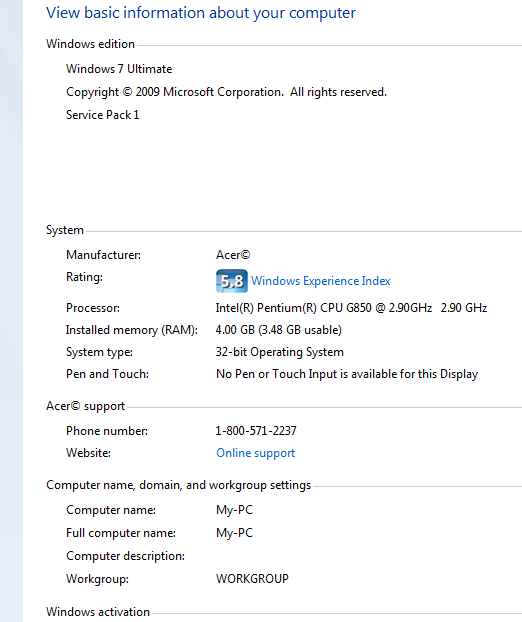Image resolution: width=522 pixels, height=622 pixels.
Task: Select the Copyright 2009 Microsoft Corporation line
Action: coord(226,92)
